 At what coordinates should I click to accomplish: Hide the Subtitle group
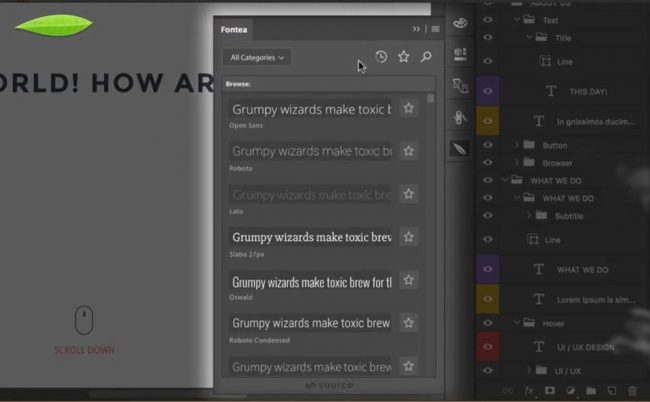pos(488,216)
